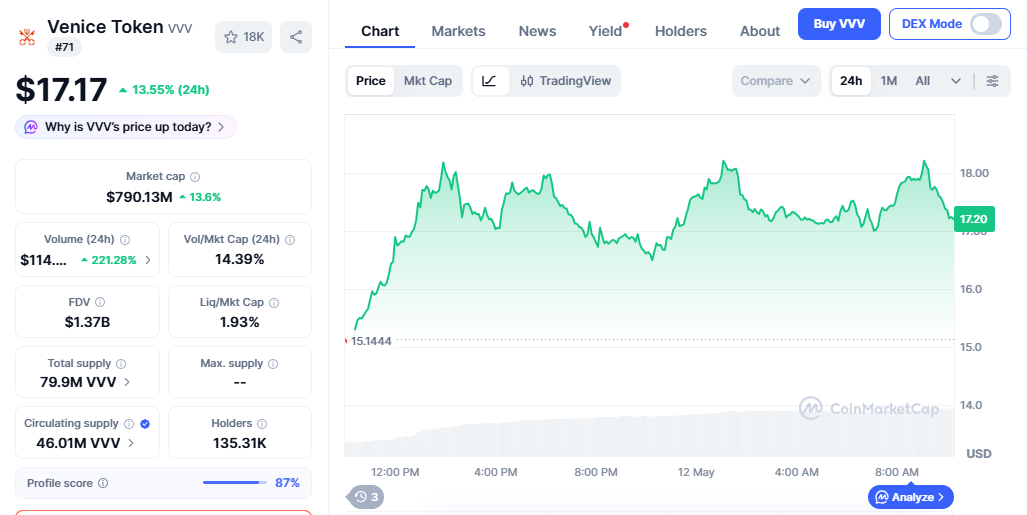
Task: Click the Liq/Mkt Cap info icon
Action: tap(274, 303)
